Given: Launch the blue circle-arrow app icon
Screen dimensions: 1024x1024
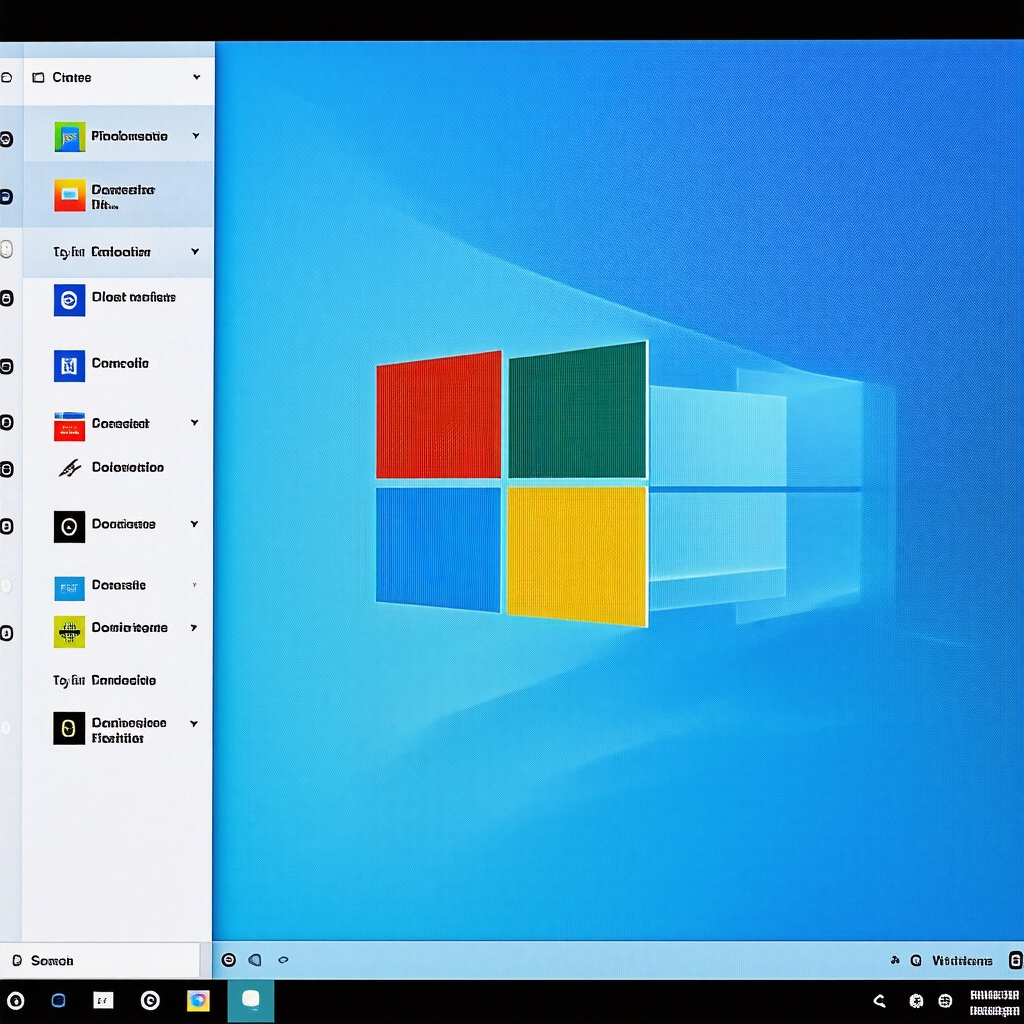Looking at the screenshot, I should tap(69, 300).
